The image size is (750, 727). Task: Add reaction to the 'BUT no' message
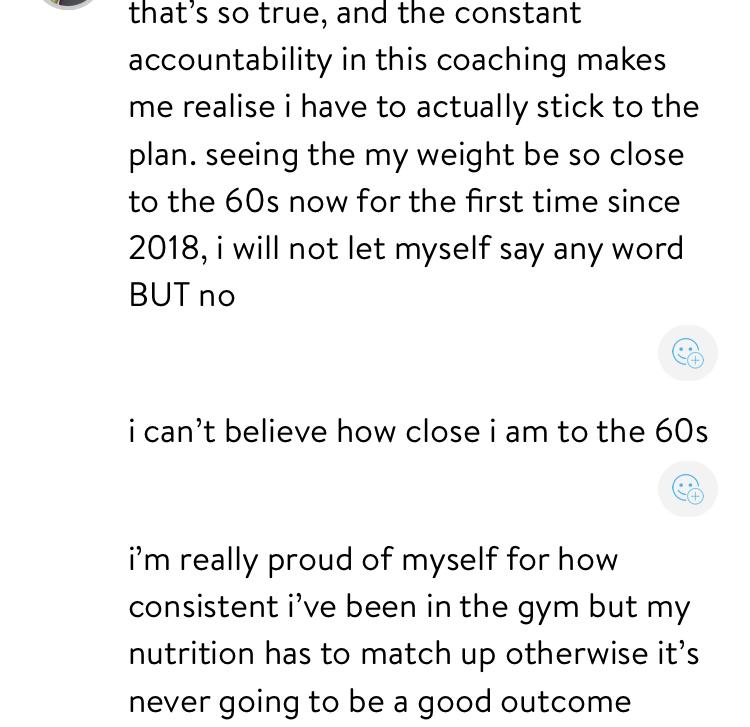(x=687, y=353)
